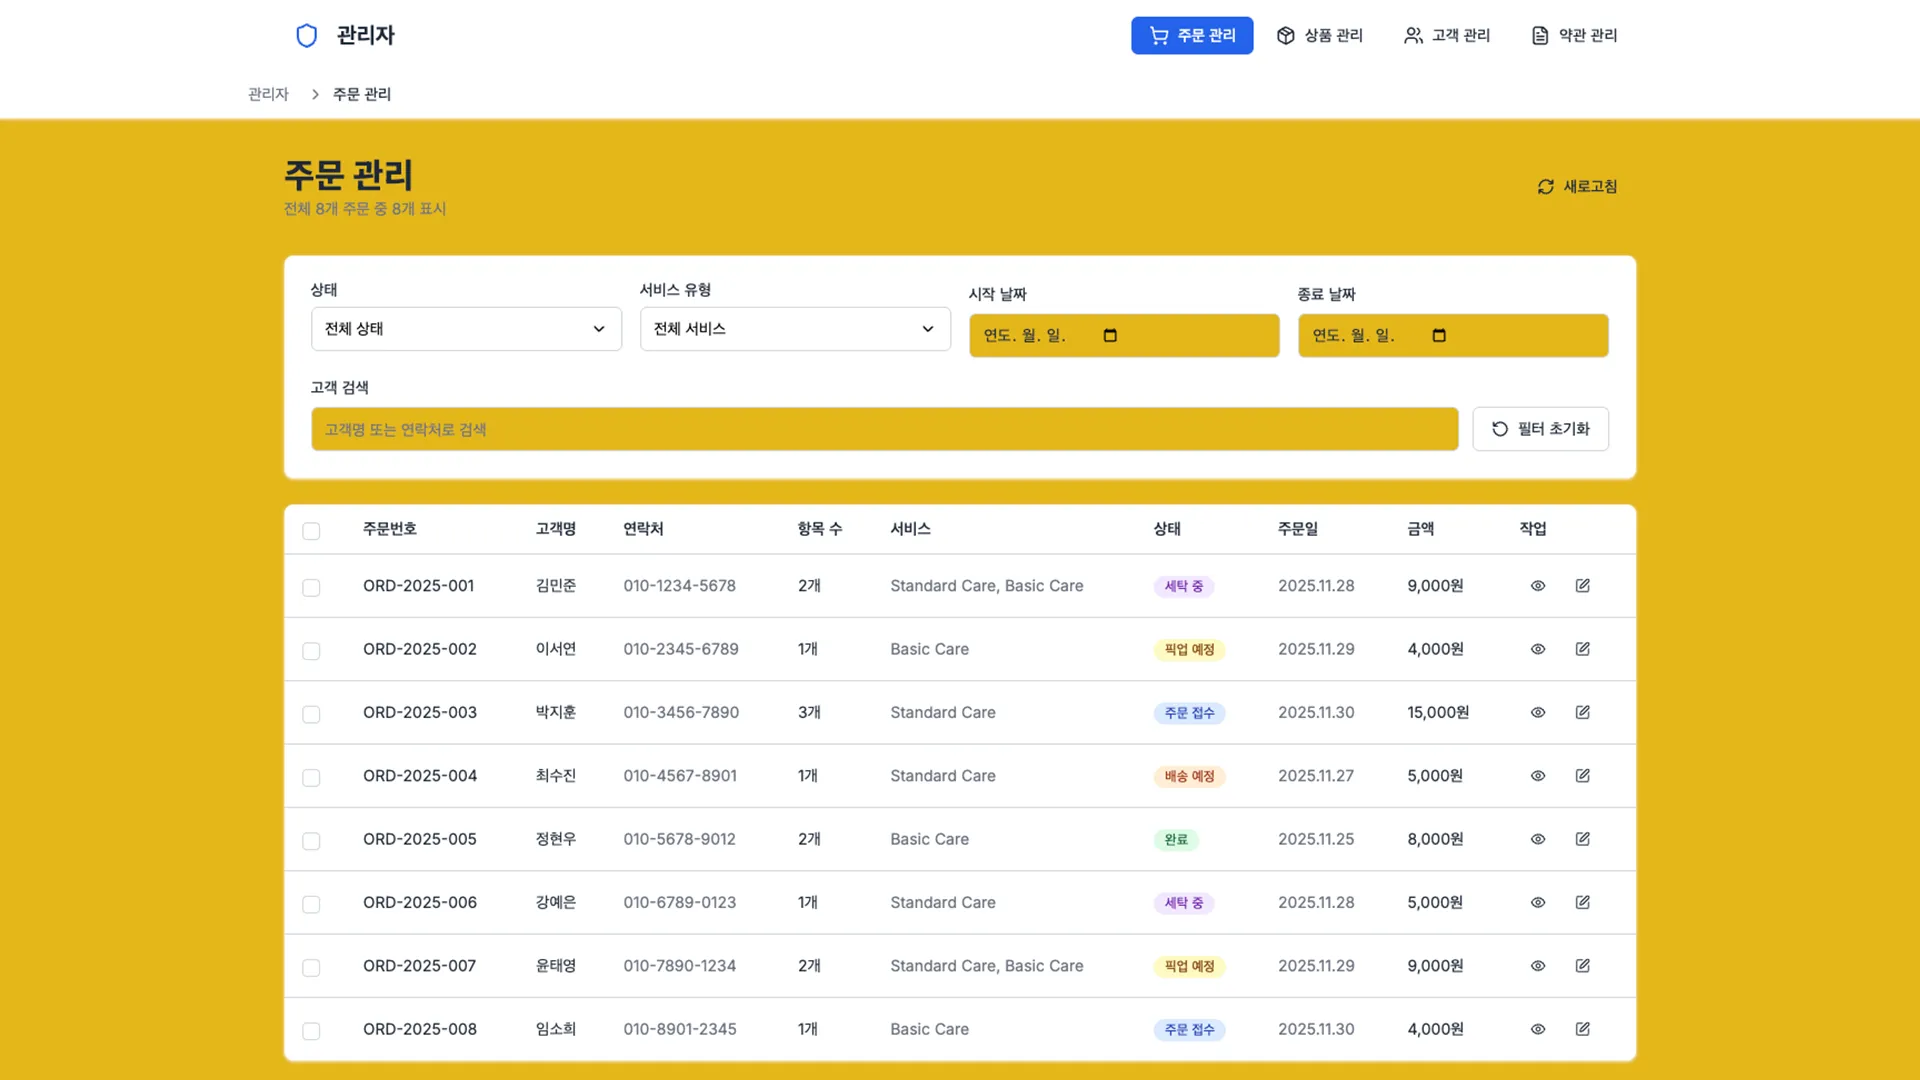Click the shield logo icon beside 관리자
Image resolution: width=1920 pixels, height=1080 pixels.
click(x=306, y=36)
